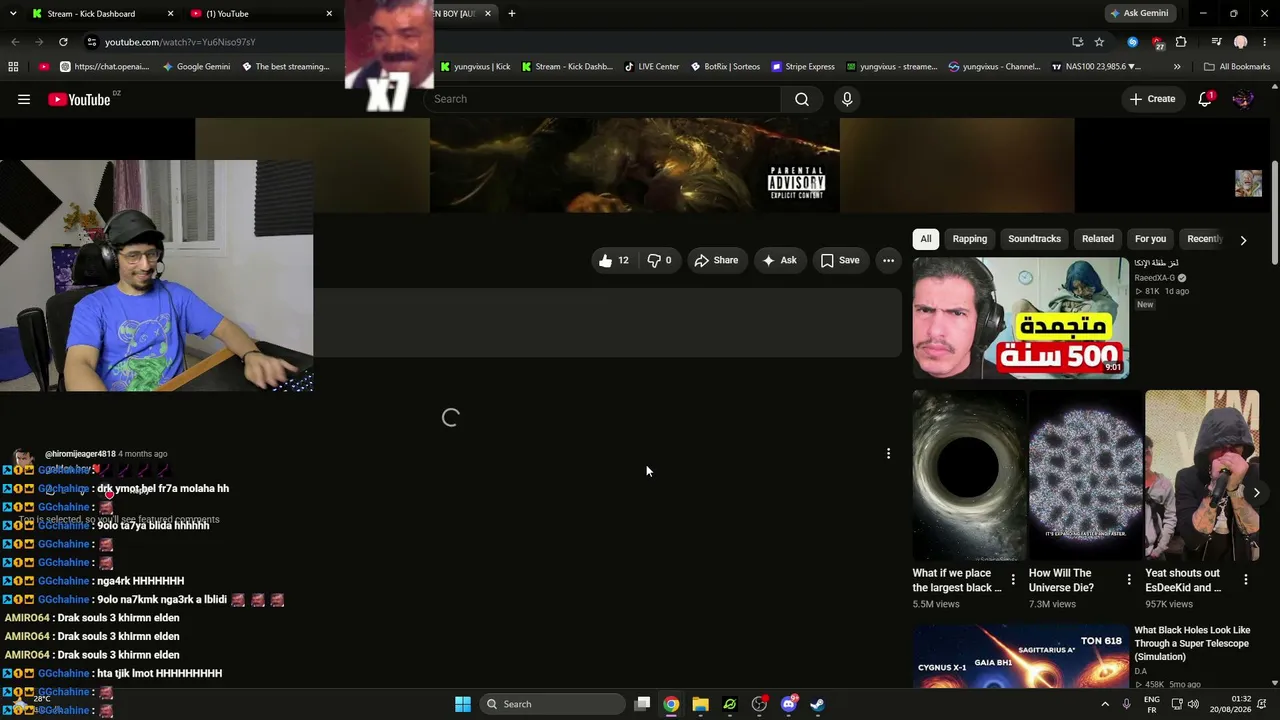The height and width of the screenshot is (720, 1280).
Task: Open options for Yeat shouts out video
Action: coord(1246,580)
